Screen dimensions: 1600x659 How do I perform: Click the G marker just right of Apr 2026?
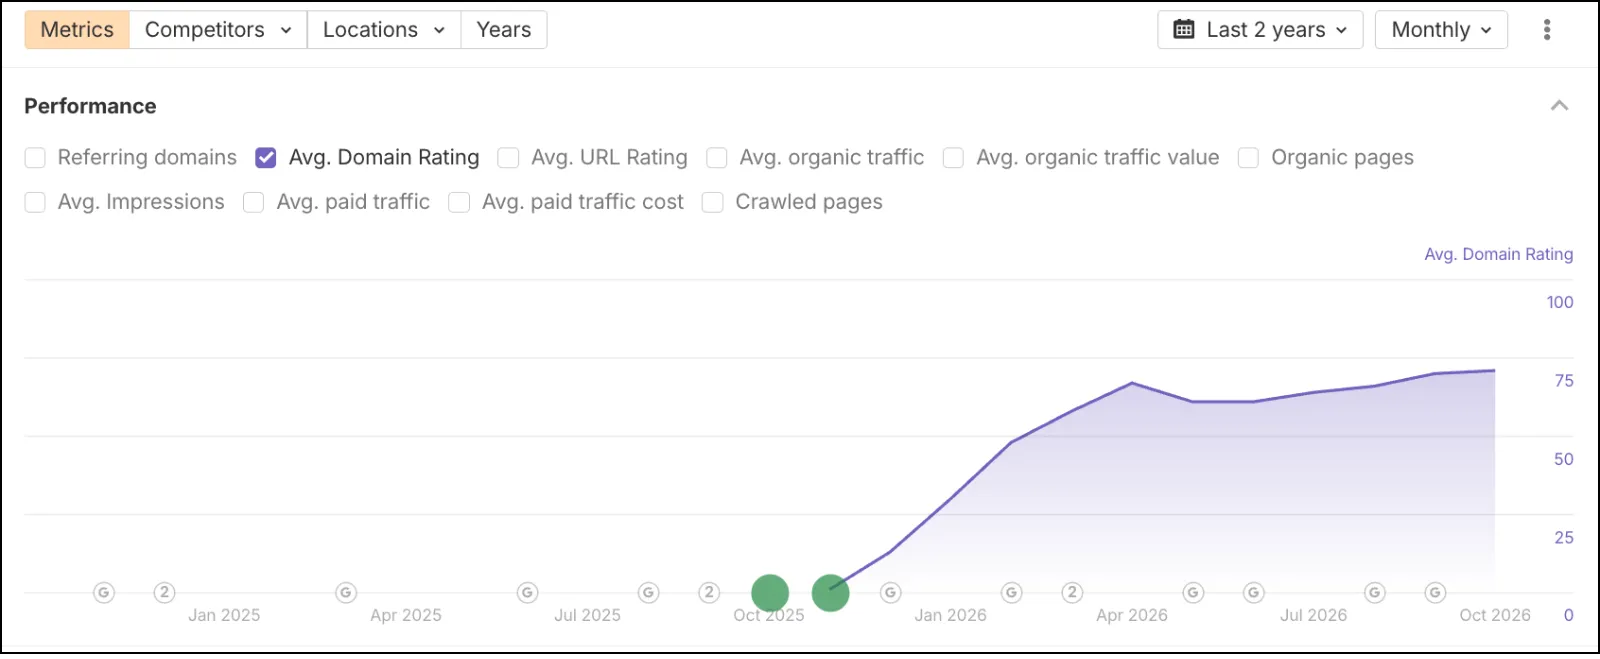click(1193, 593)
